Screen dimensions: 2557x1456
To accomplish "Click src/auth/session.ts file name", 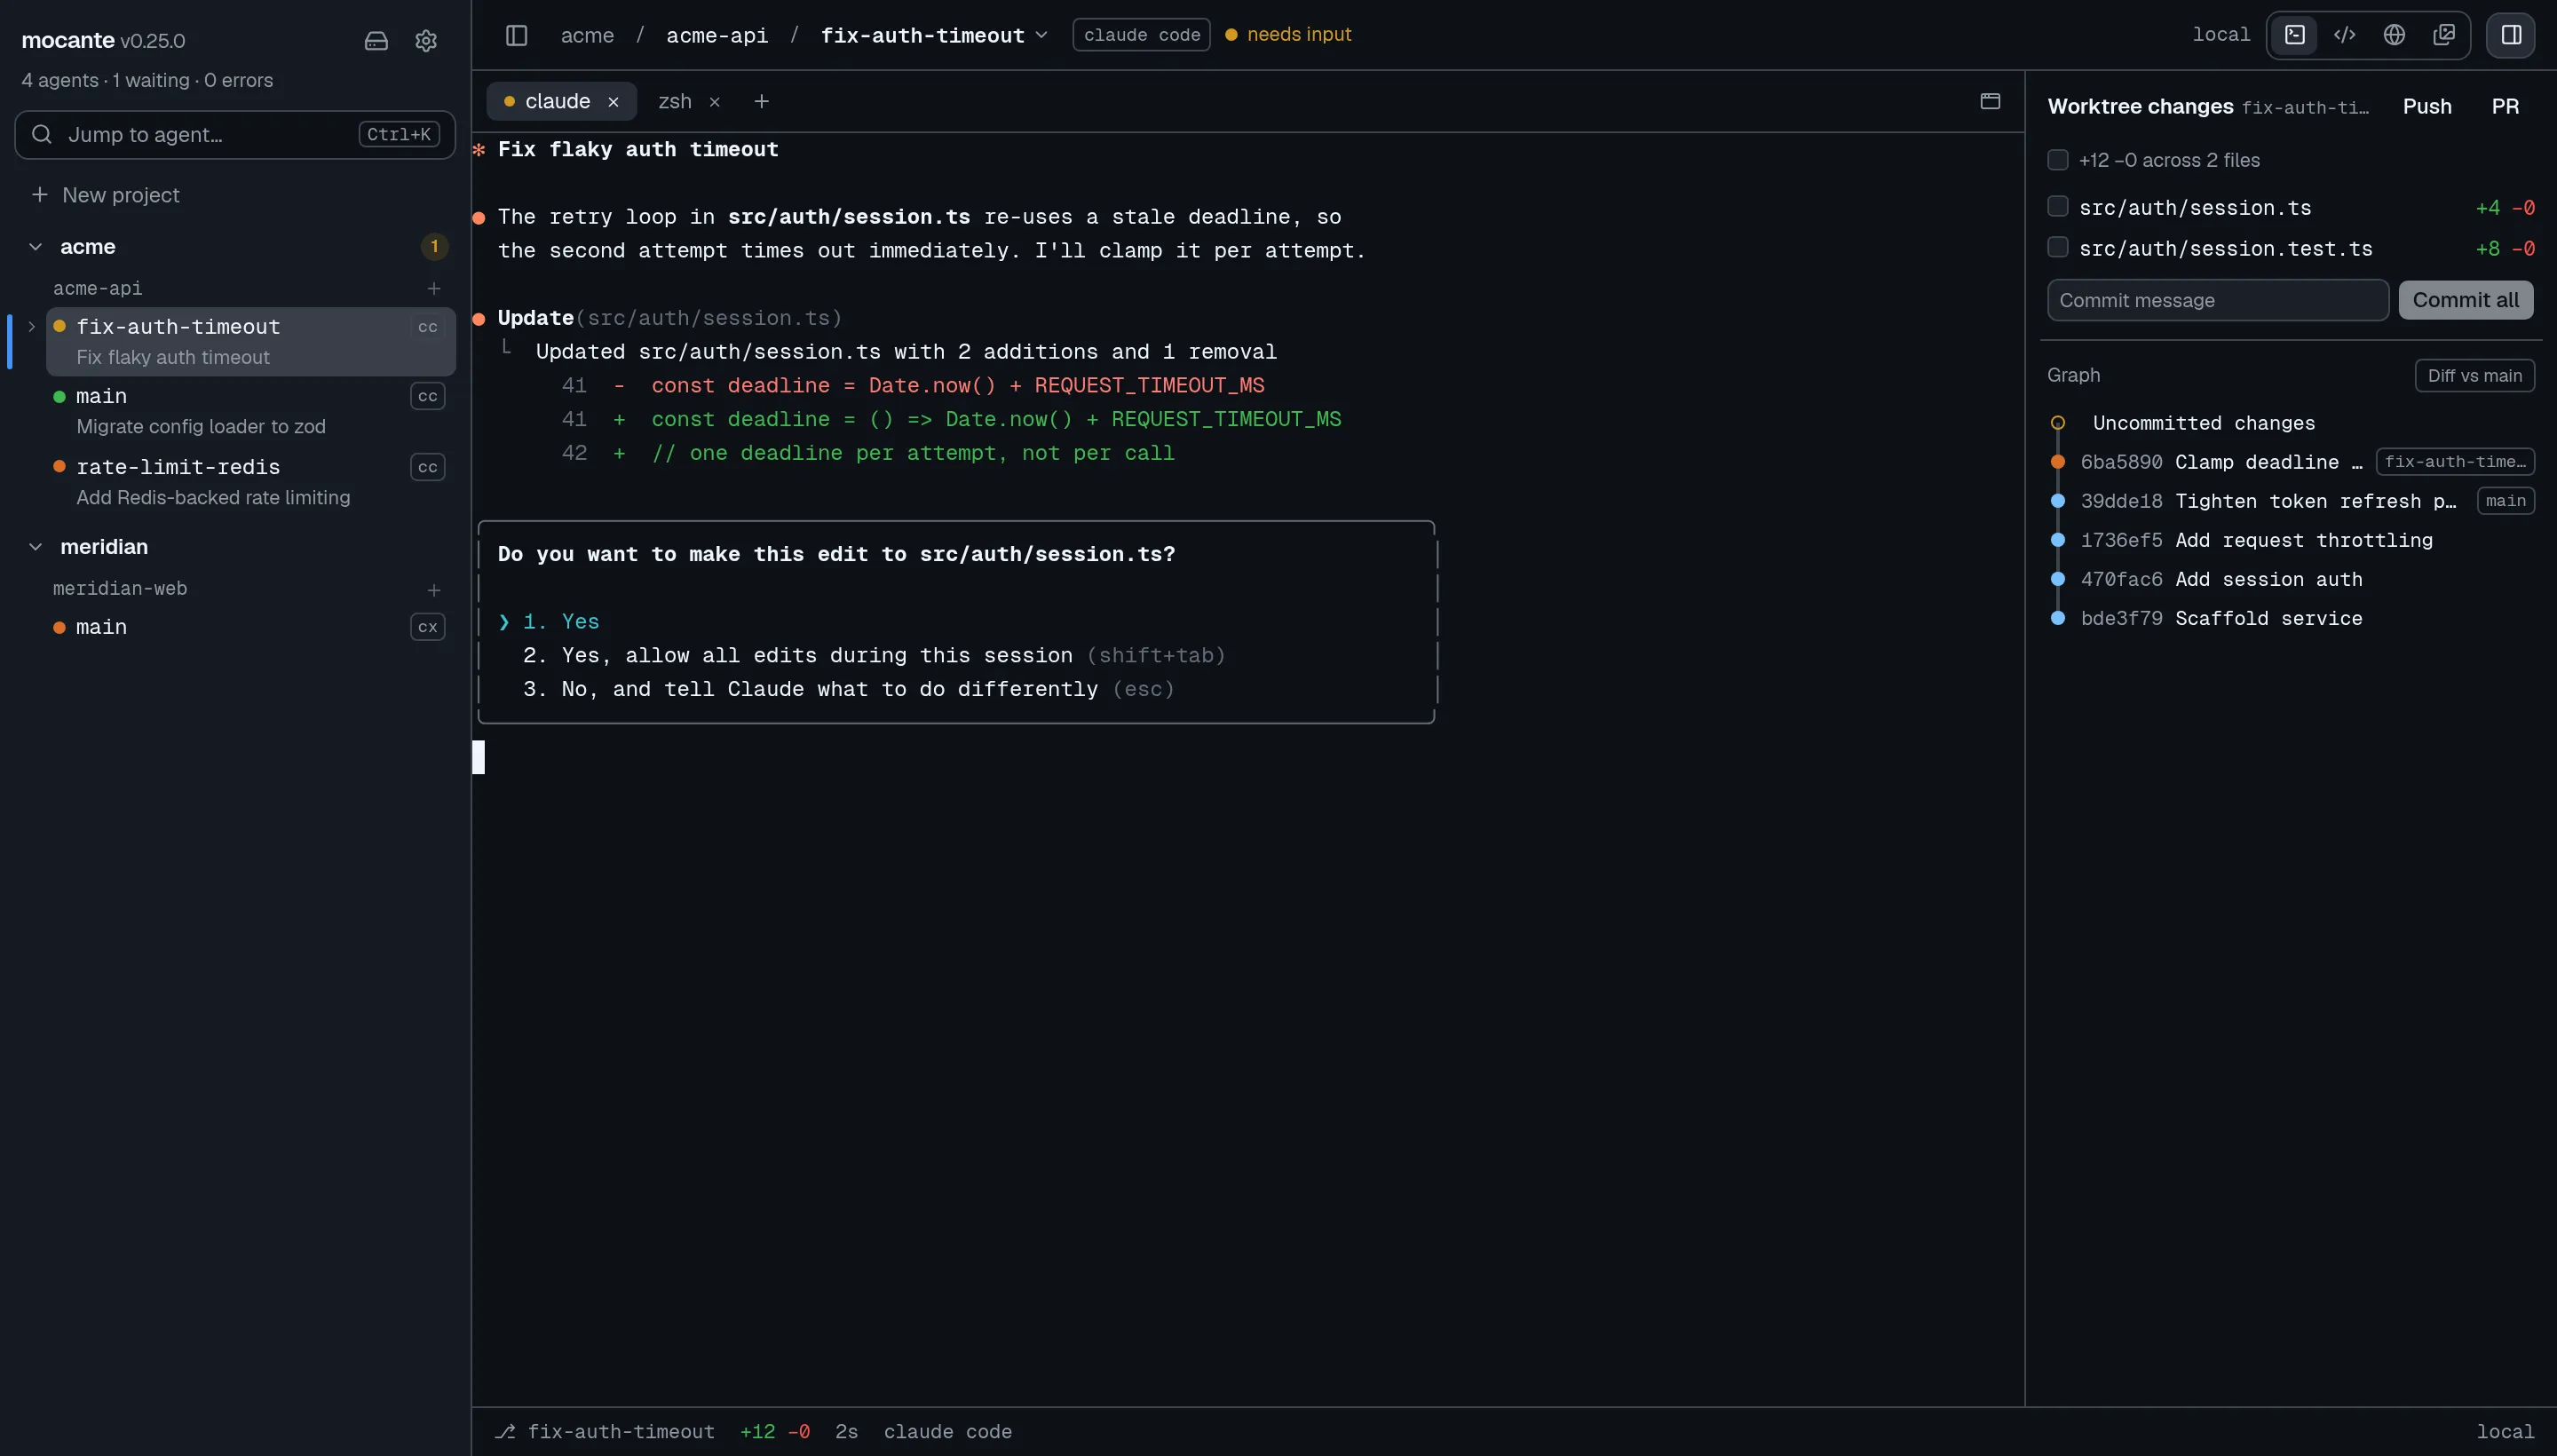I will pyautogui.click(x=2195, y=208).
